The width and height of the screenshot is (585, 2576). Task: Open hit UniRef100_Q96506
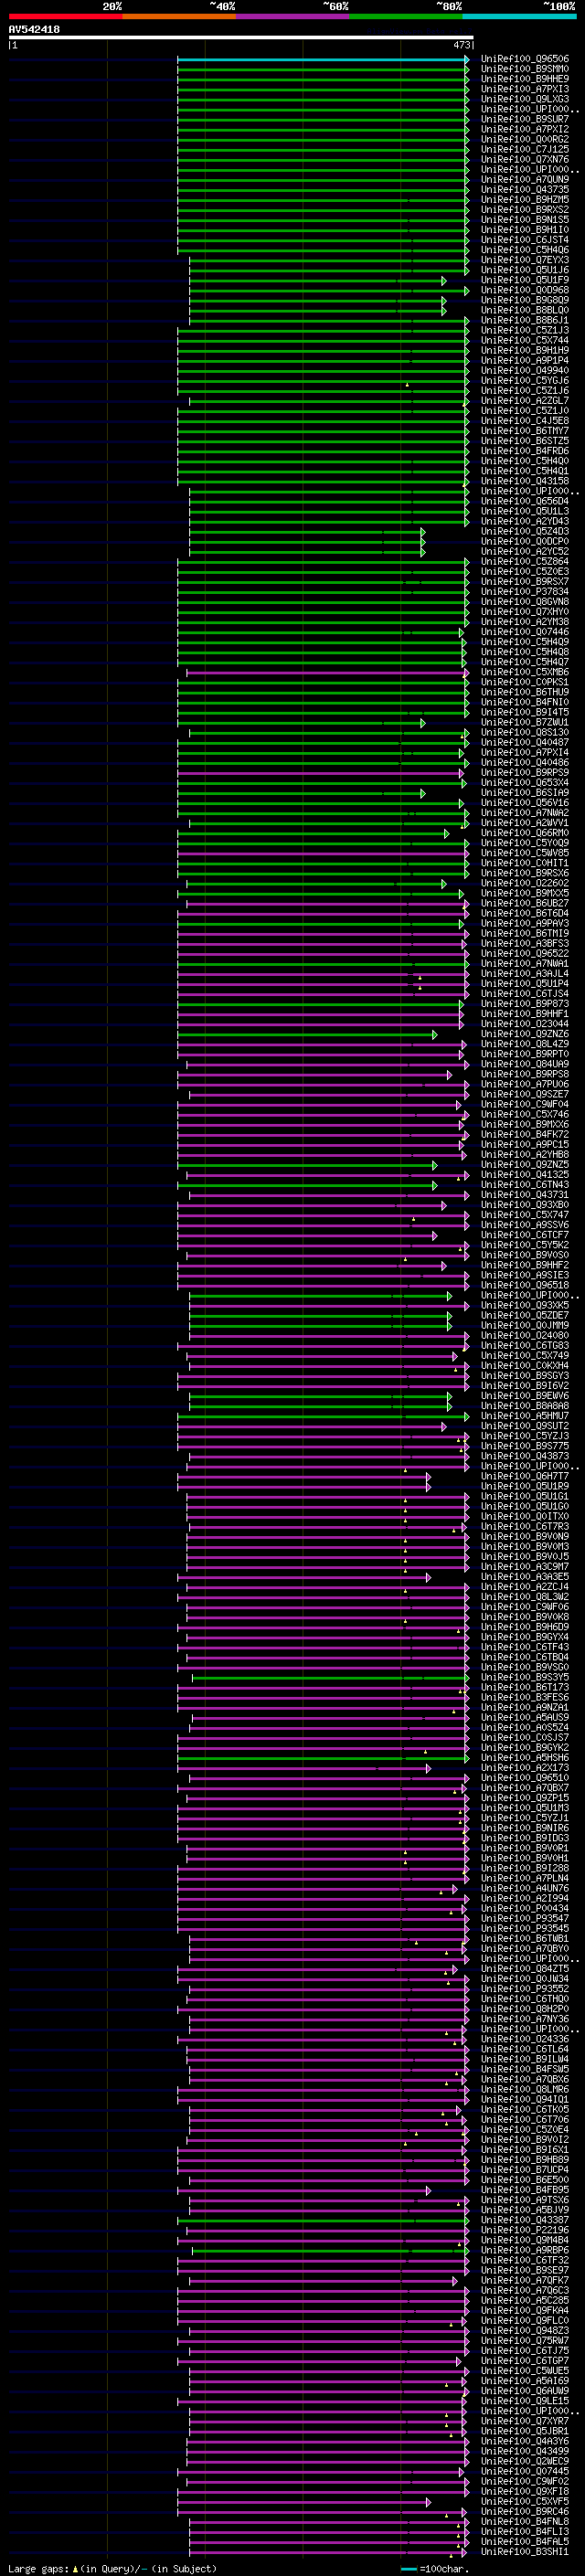click(x=525, y=59)
